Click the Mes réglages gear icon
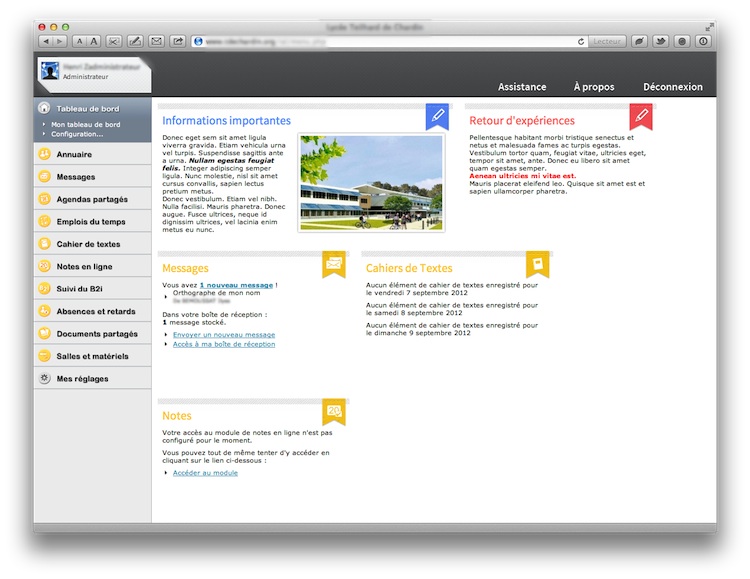This screenshot has height=579, width=750. click(44, 378)
